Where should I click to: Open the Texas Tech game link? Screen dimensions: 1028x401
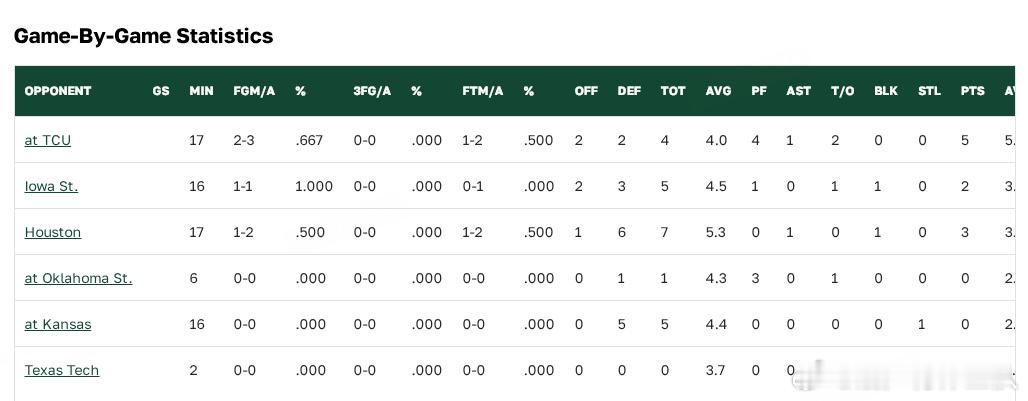62,370
